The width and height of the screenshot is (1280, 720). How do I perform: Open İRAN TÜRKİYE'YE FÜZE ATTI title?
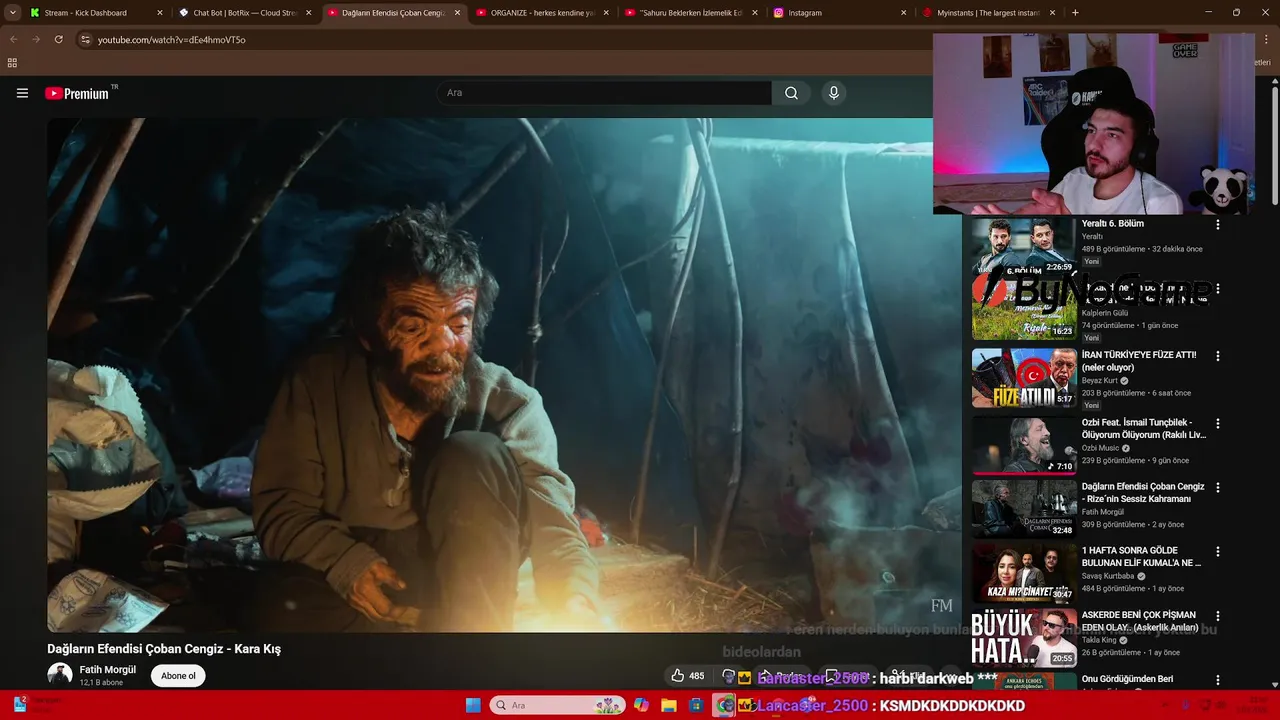pos(1139,361)
